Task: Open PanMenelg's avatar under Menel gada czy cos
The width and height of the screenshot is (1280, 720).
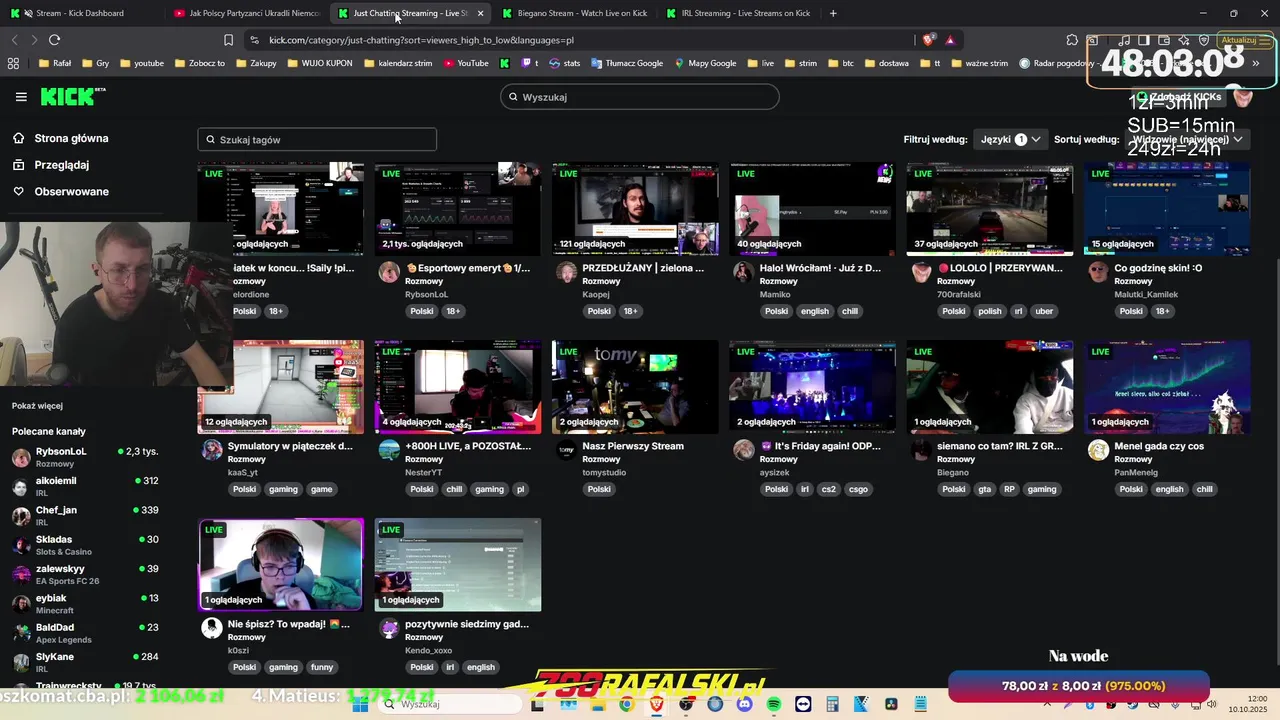Action: [1098, 450]
